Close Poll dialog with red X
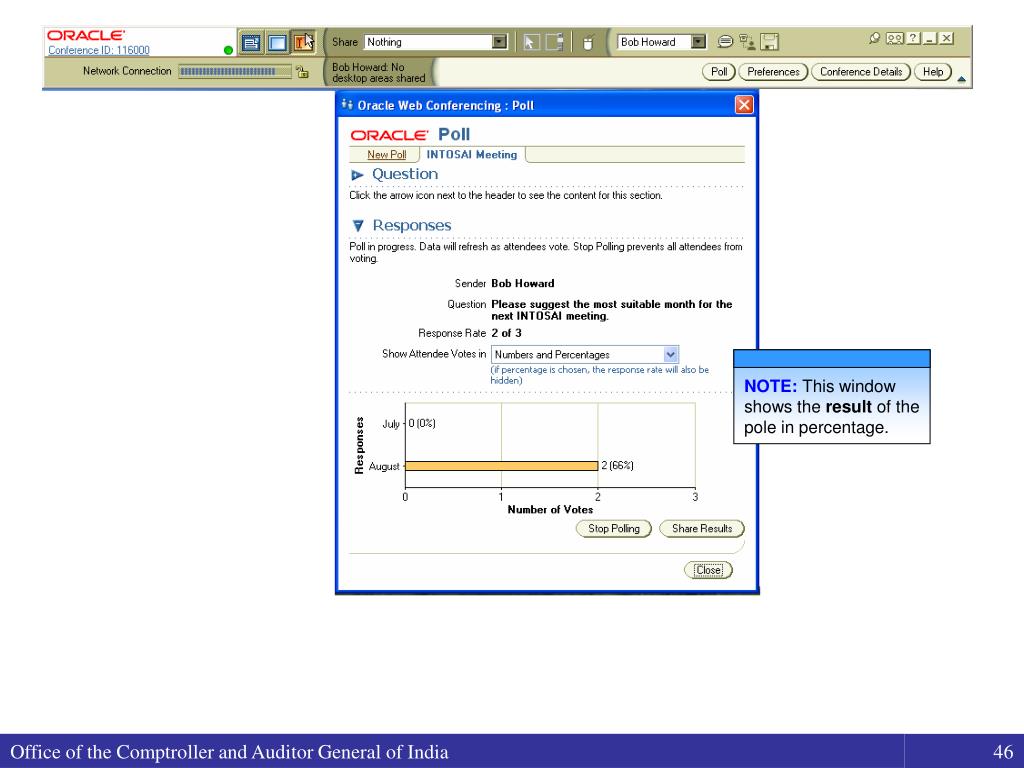 [x=744, y=105]
